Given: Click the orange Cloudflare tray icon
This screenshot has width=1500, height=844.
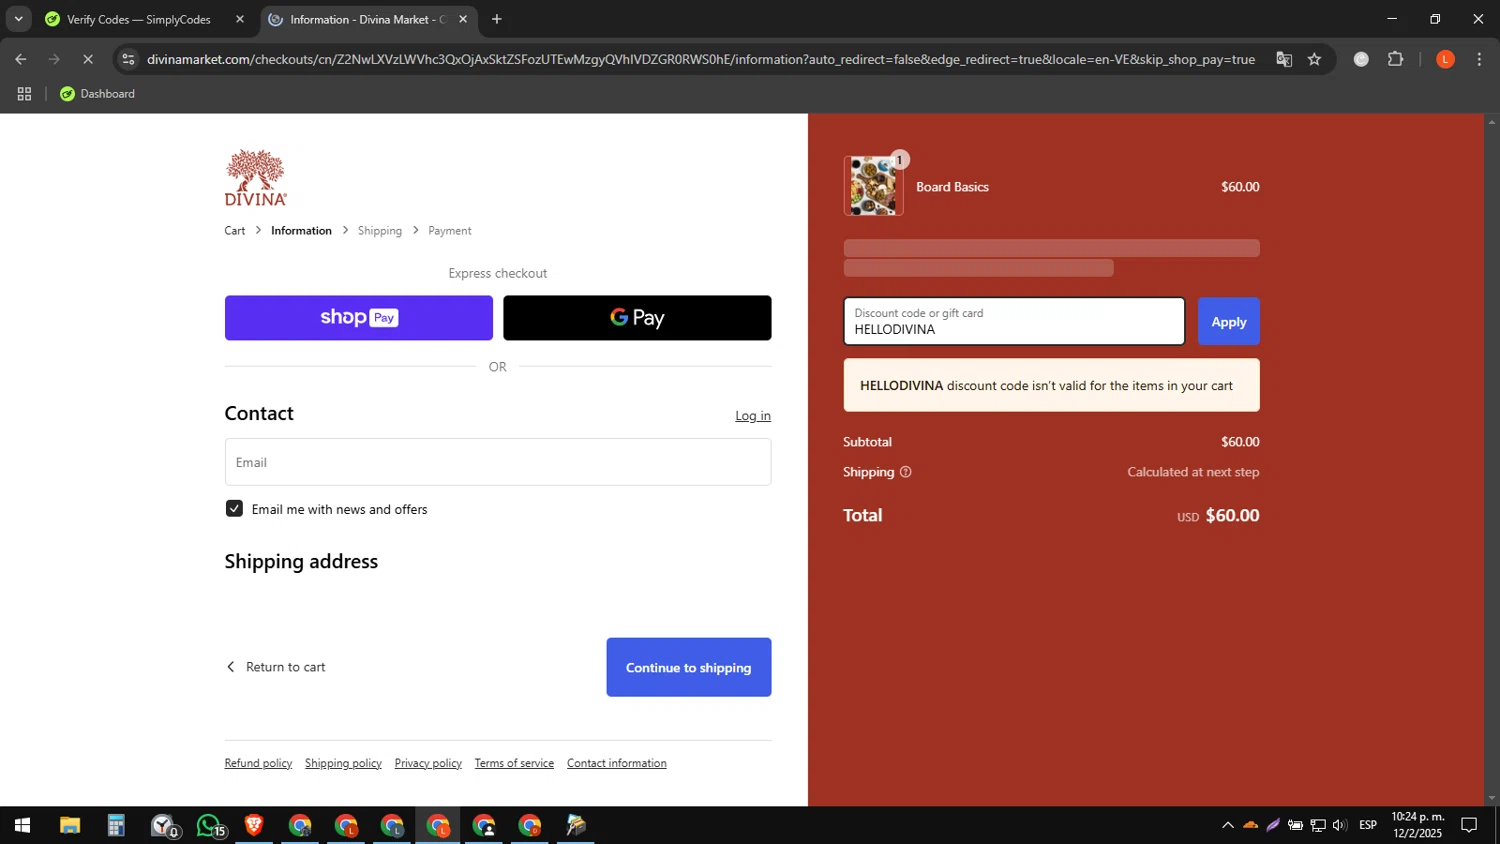Looking at the screenshot, I should coord(1250,826).
